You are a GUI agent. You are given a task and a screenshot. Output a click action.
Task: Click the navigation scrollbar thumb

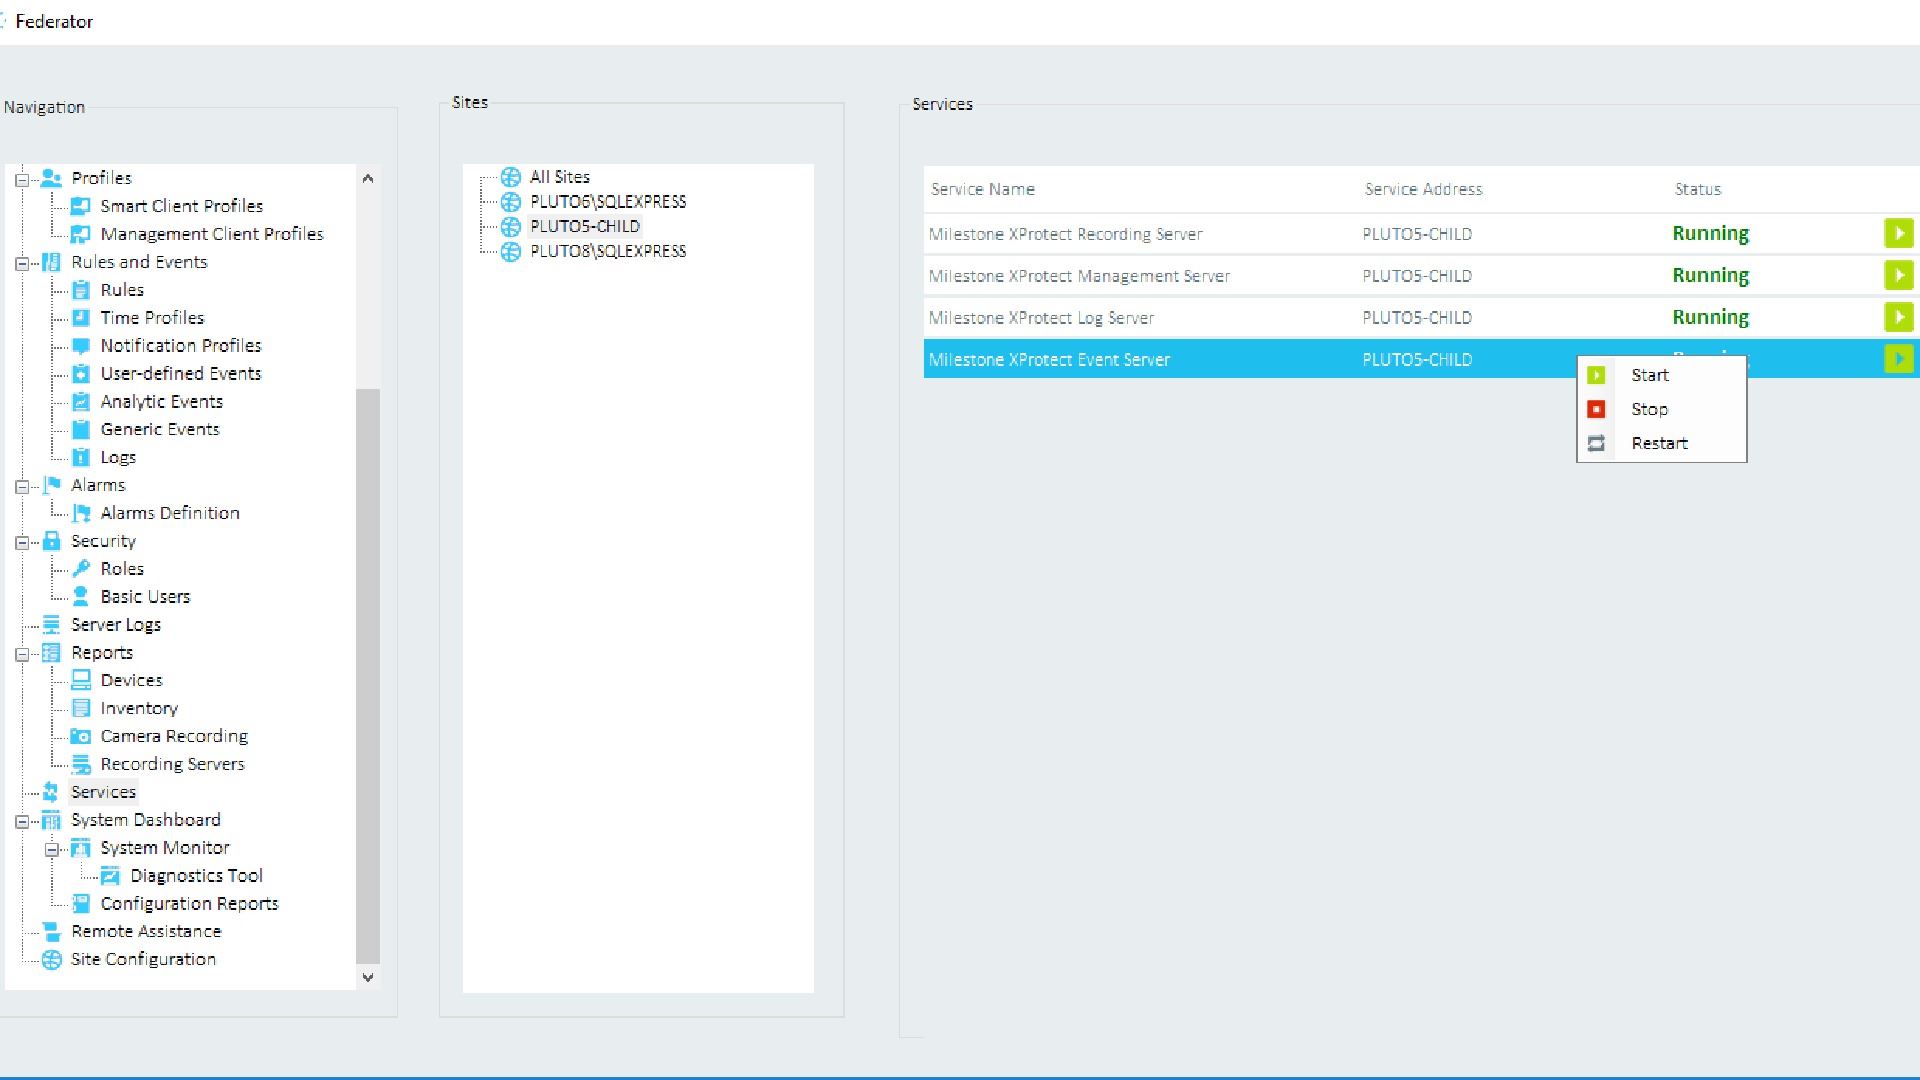pyautogui.click(x=368, y=675)
